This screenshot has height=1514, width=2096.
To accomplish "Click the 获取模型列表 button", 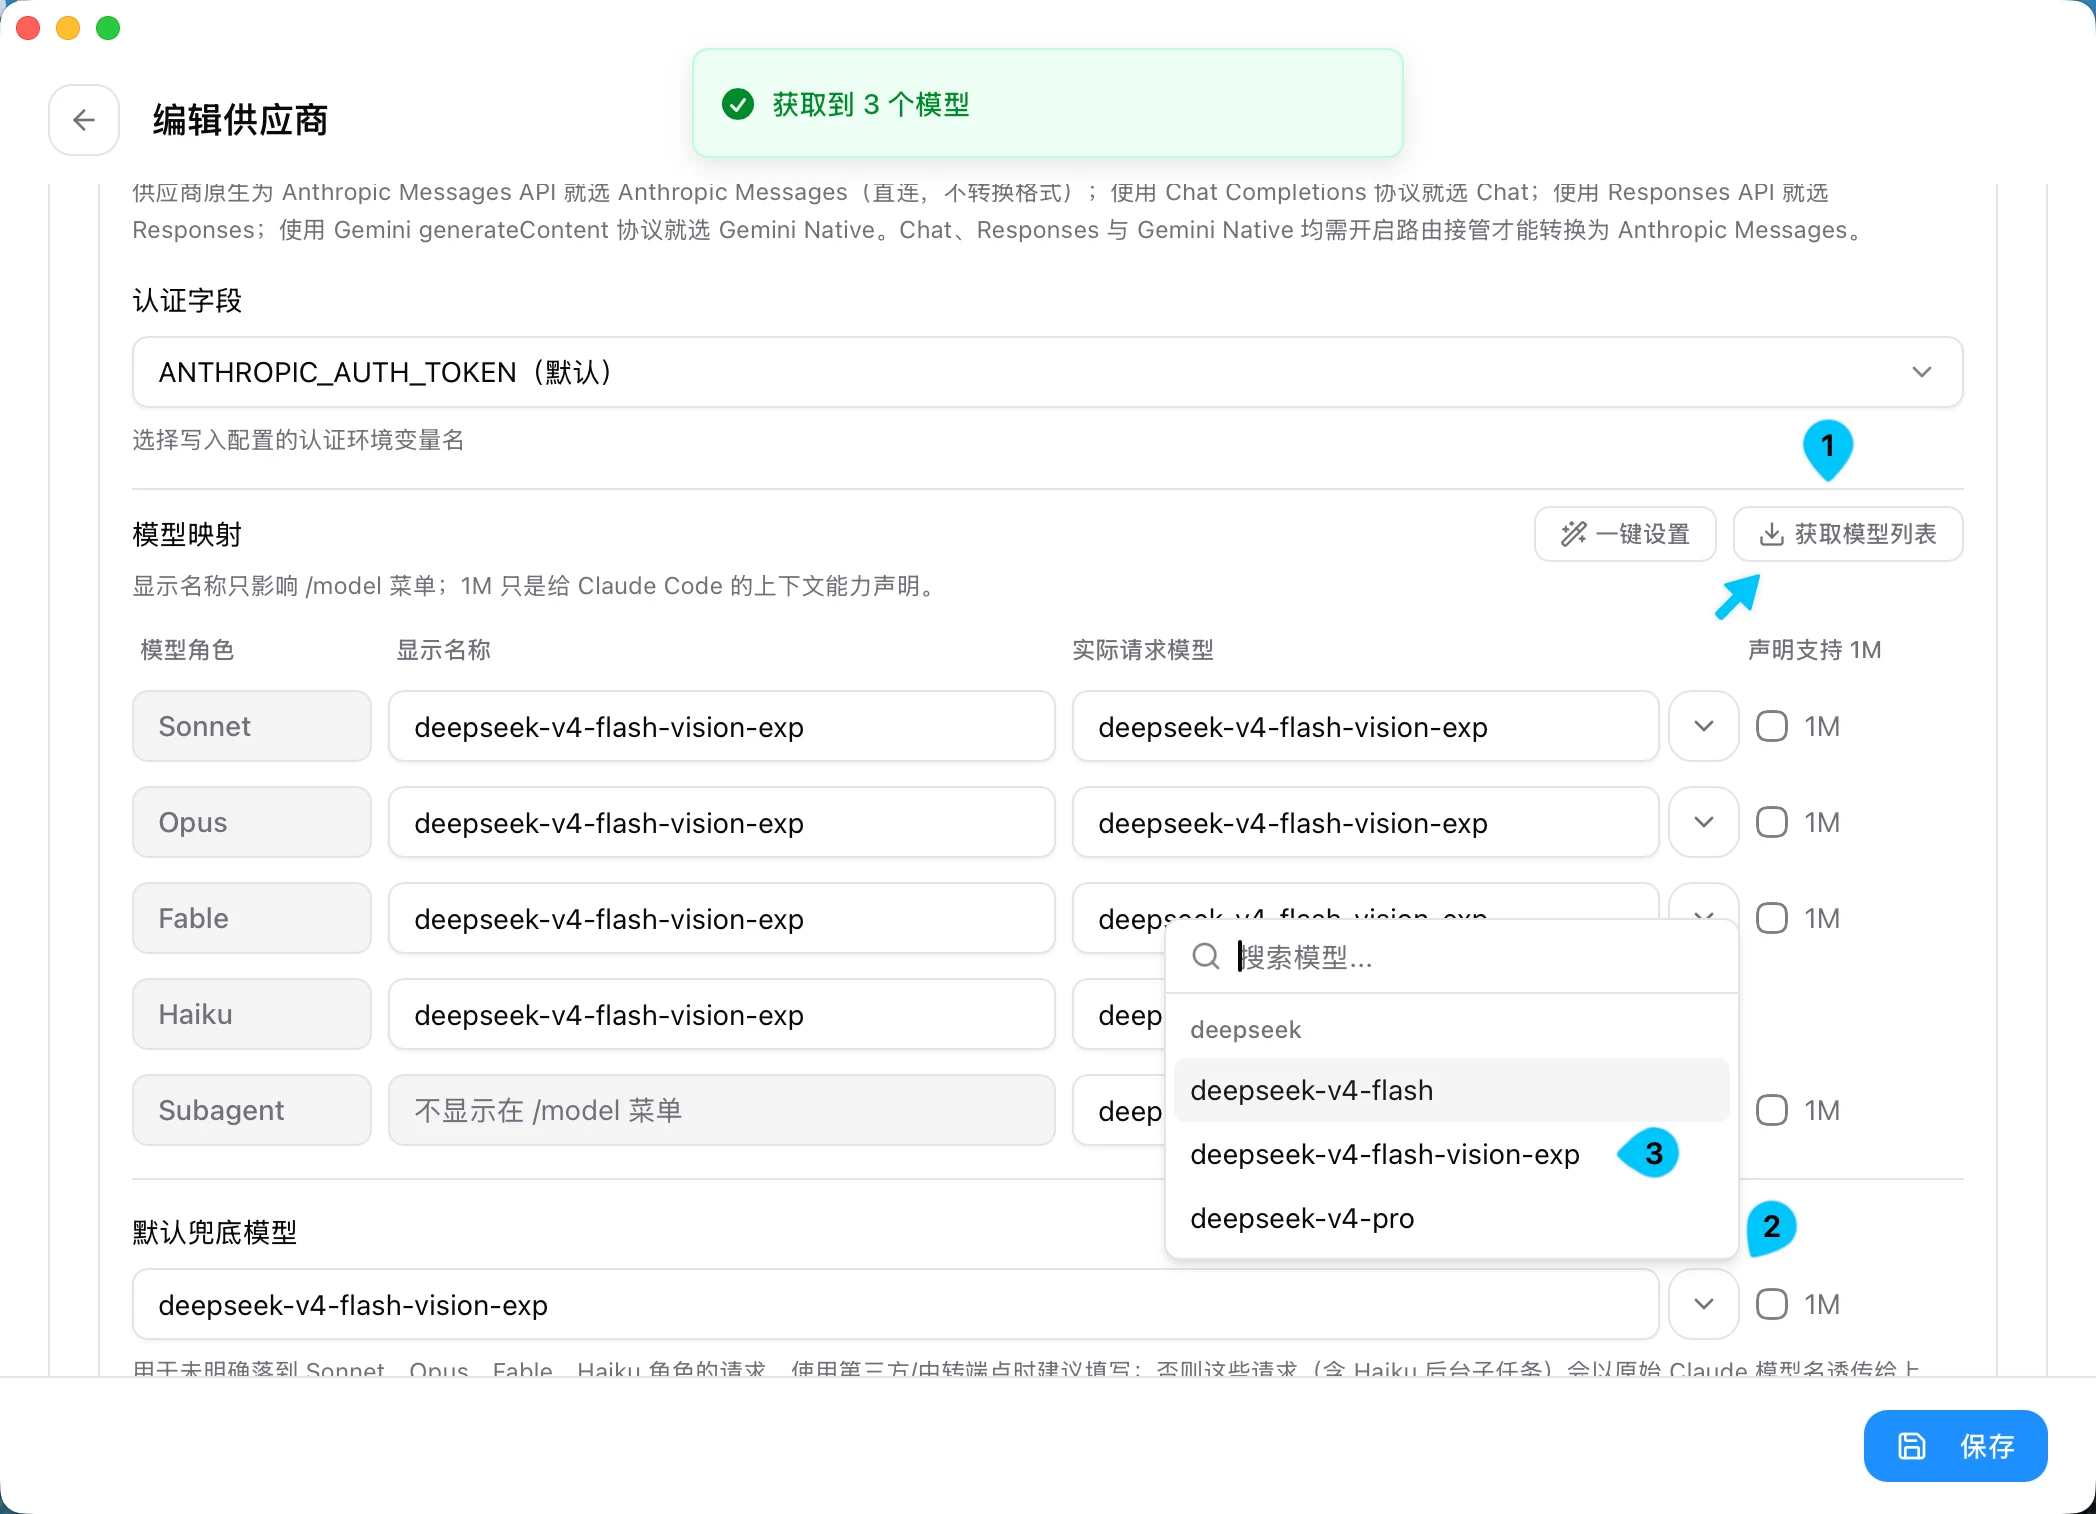I will tap(1847, 534).
